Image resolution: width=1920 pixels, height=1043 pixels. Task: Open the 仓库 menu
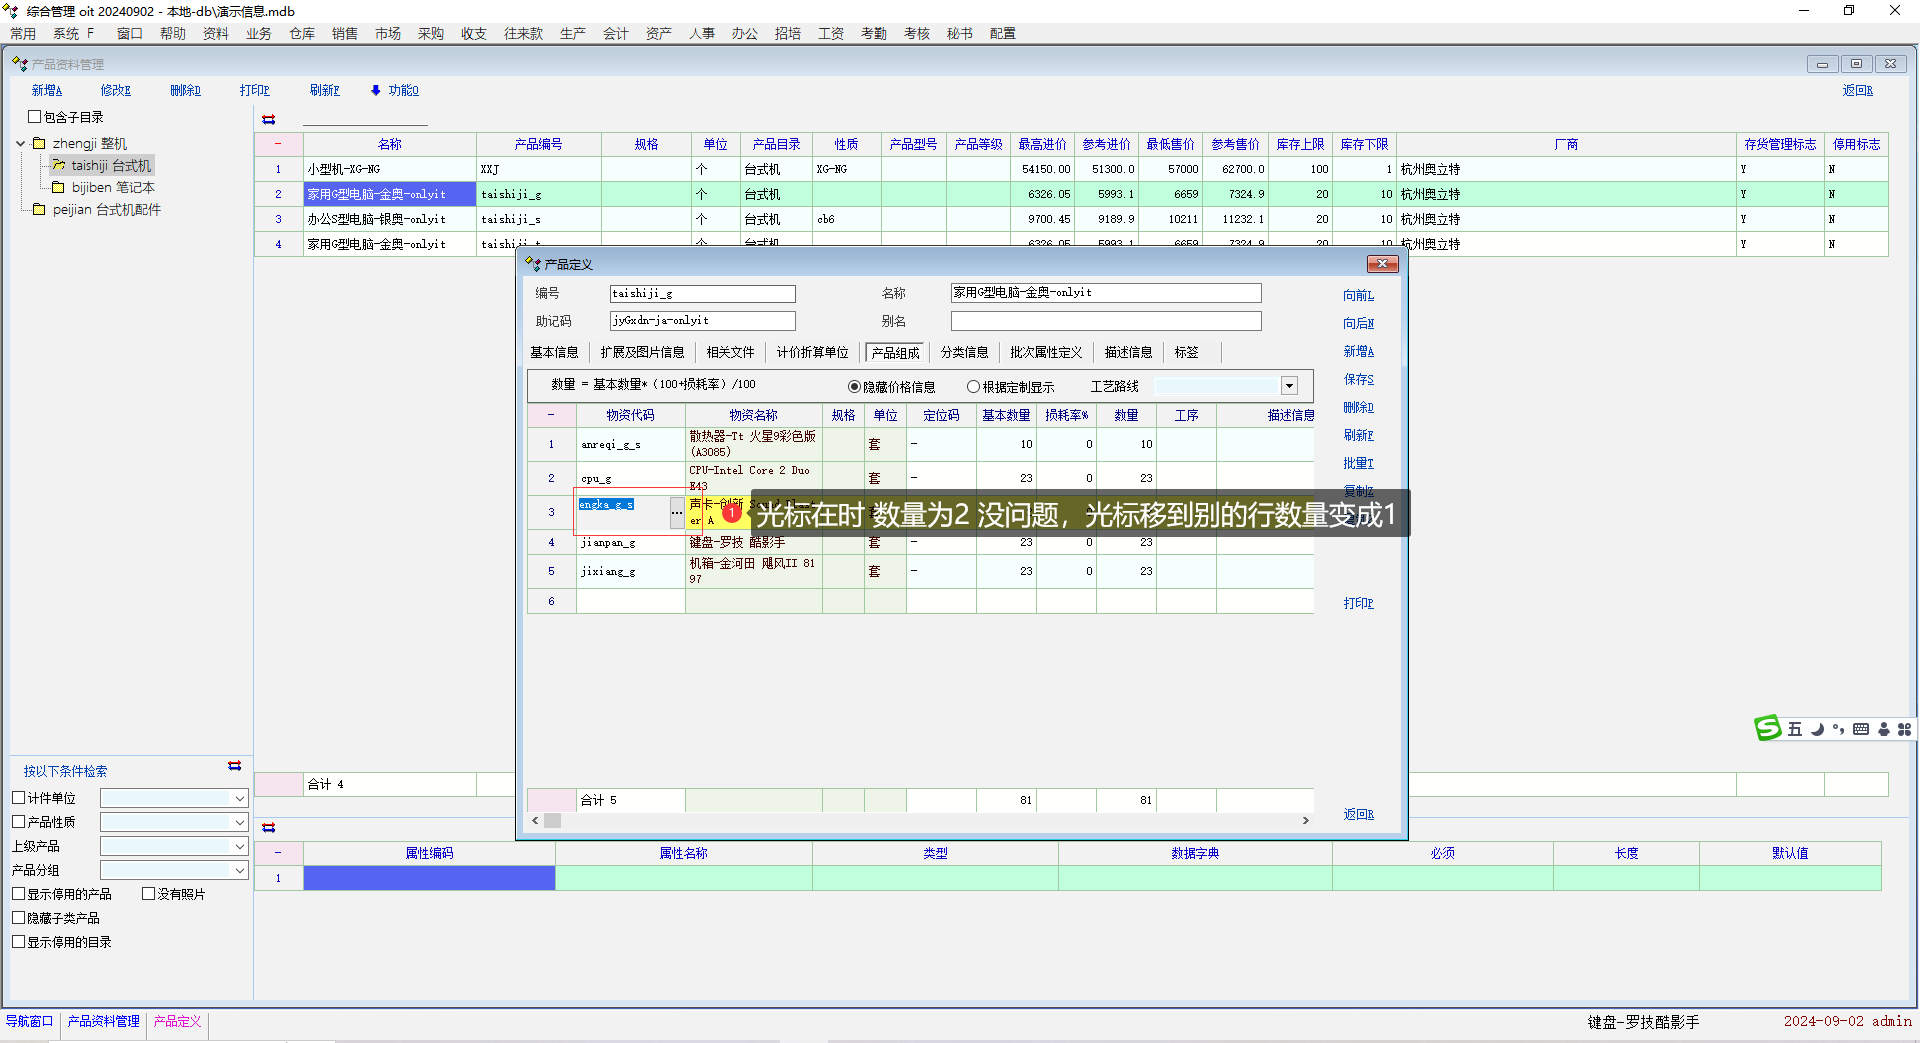click(301, 34)
